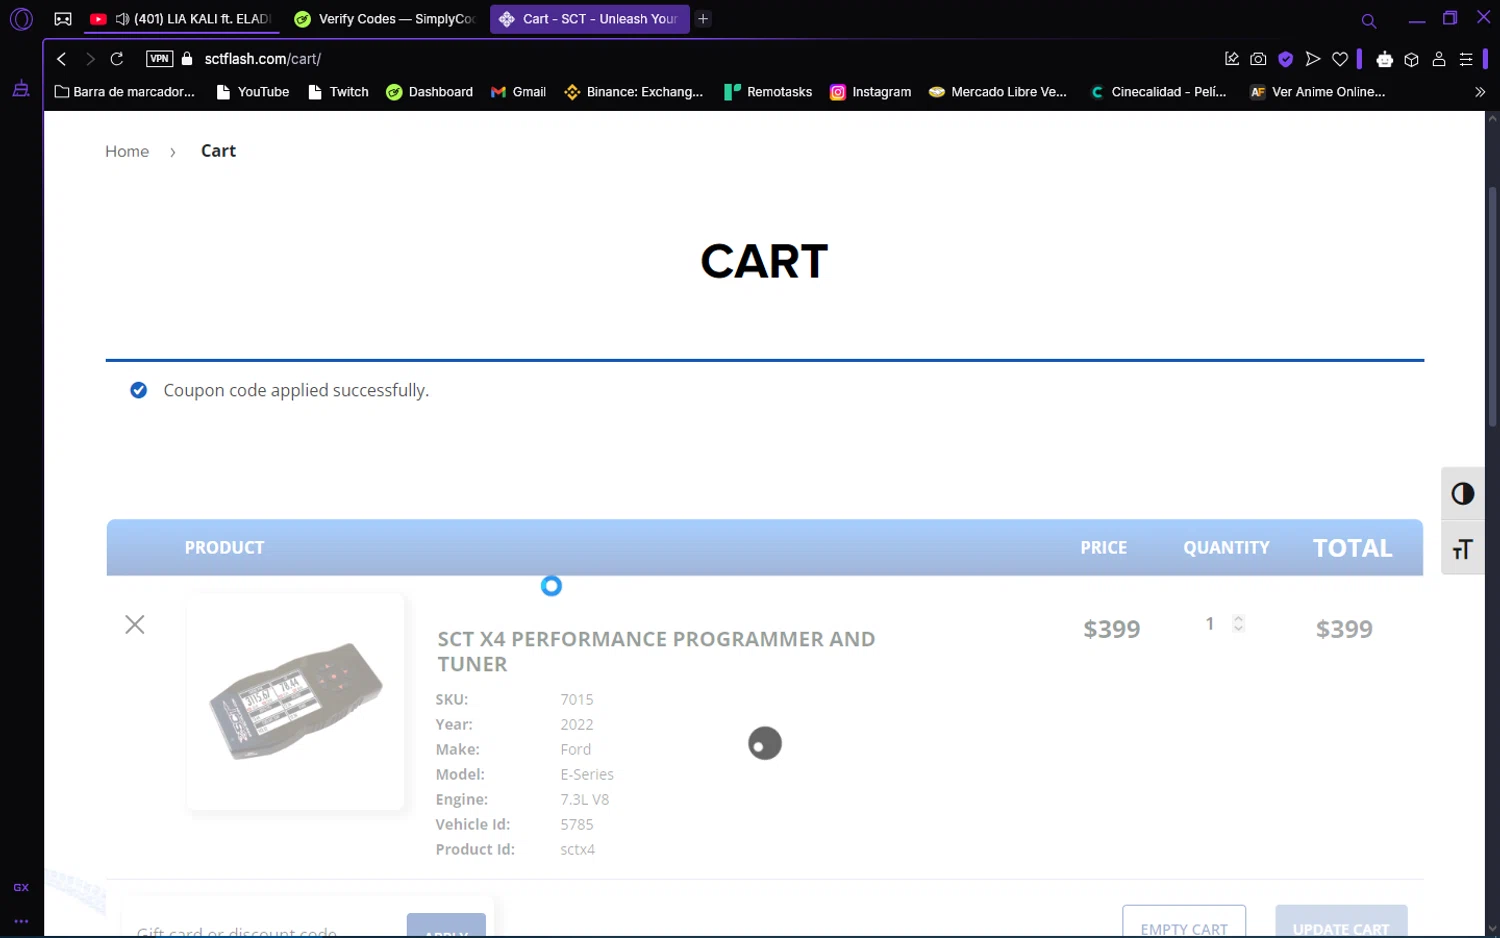1500x938 pixels.
Task: Go back to the previous page
Action: coord(62,59)
